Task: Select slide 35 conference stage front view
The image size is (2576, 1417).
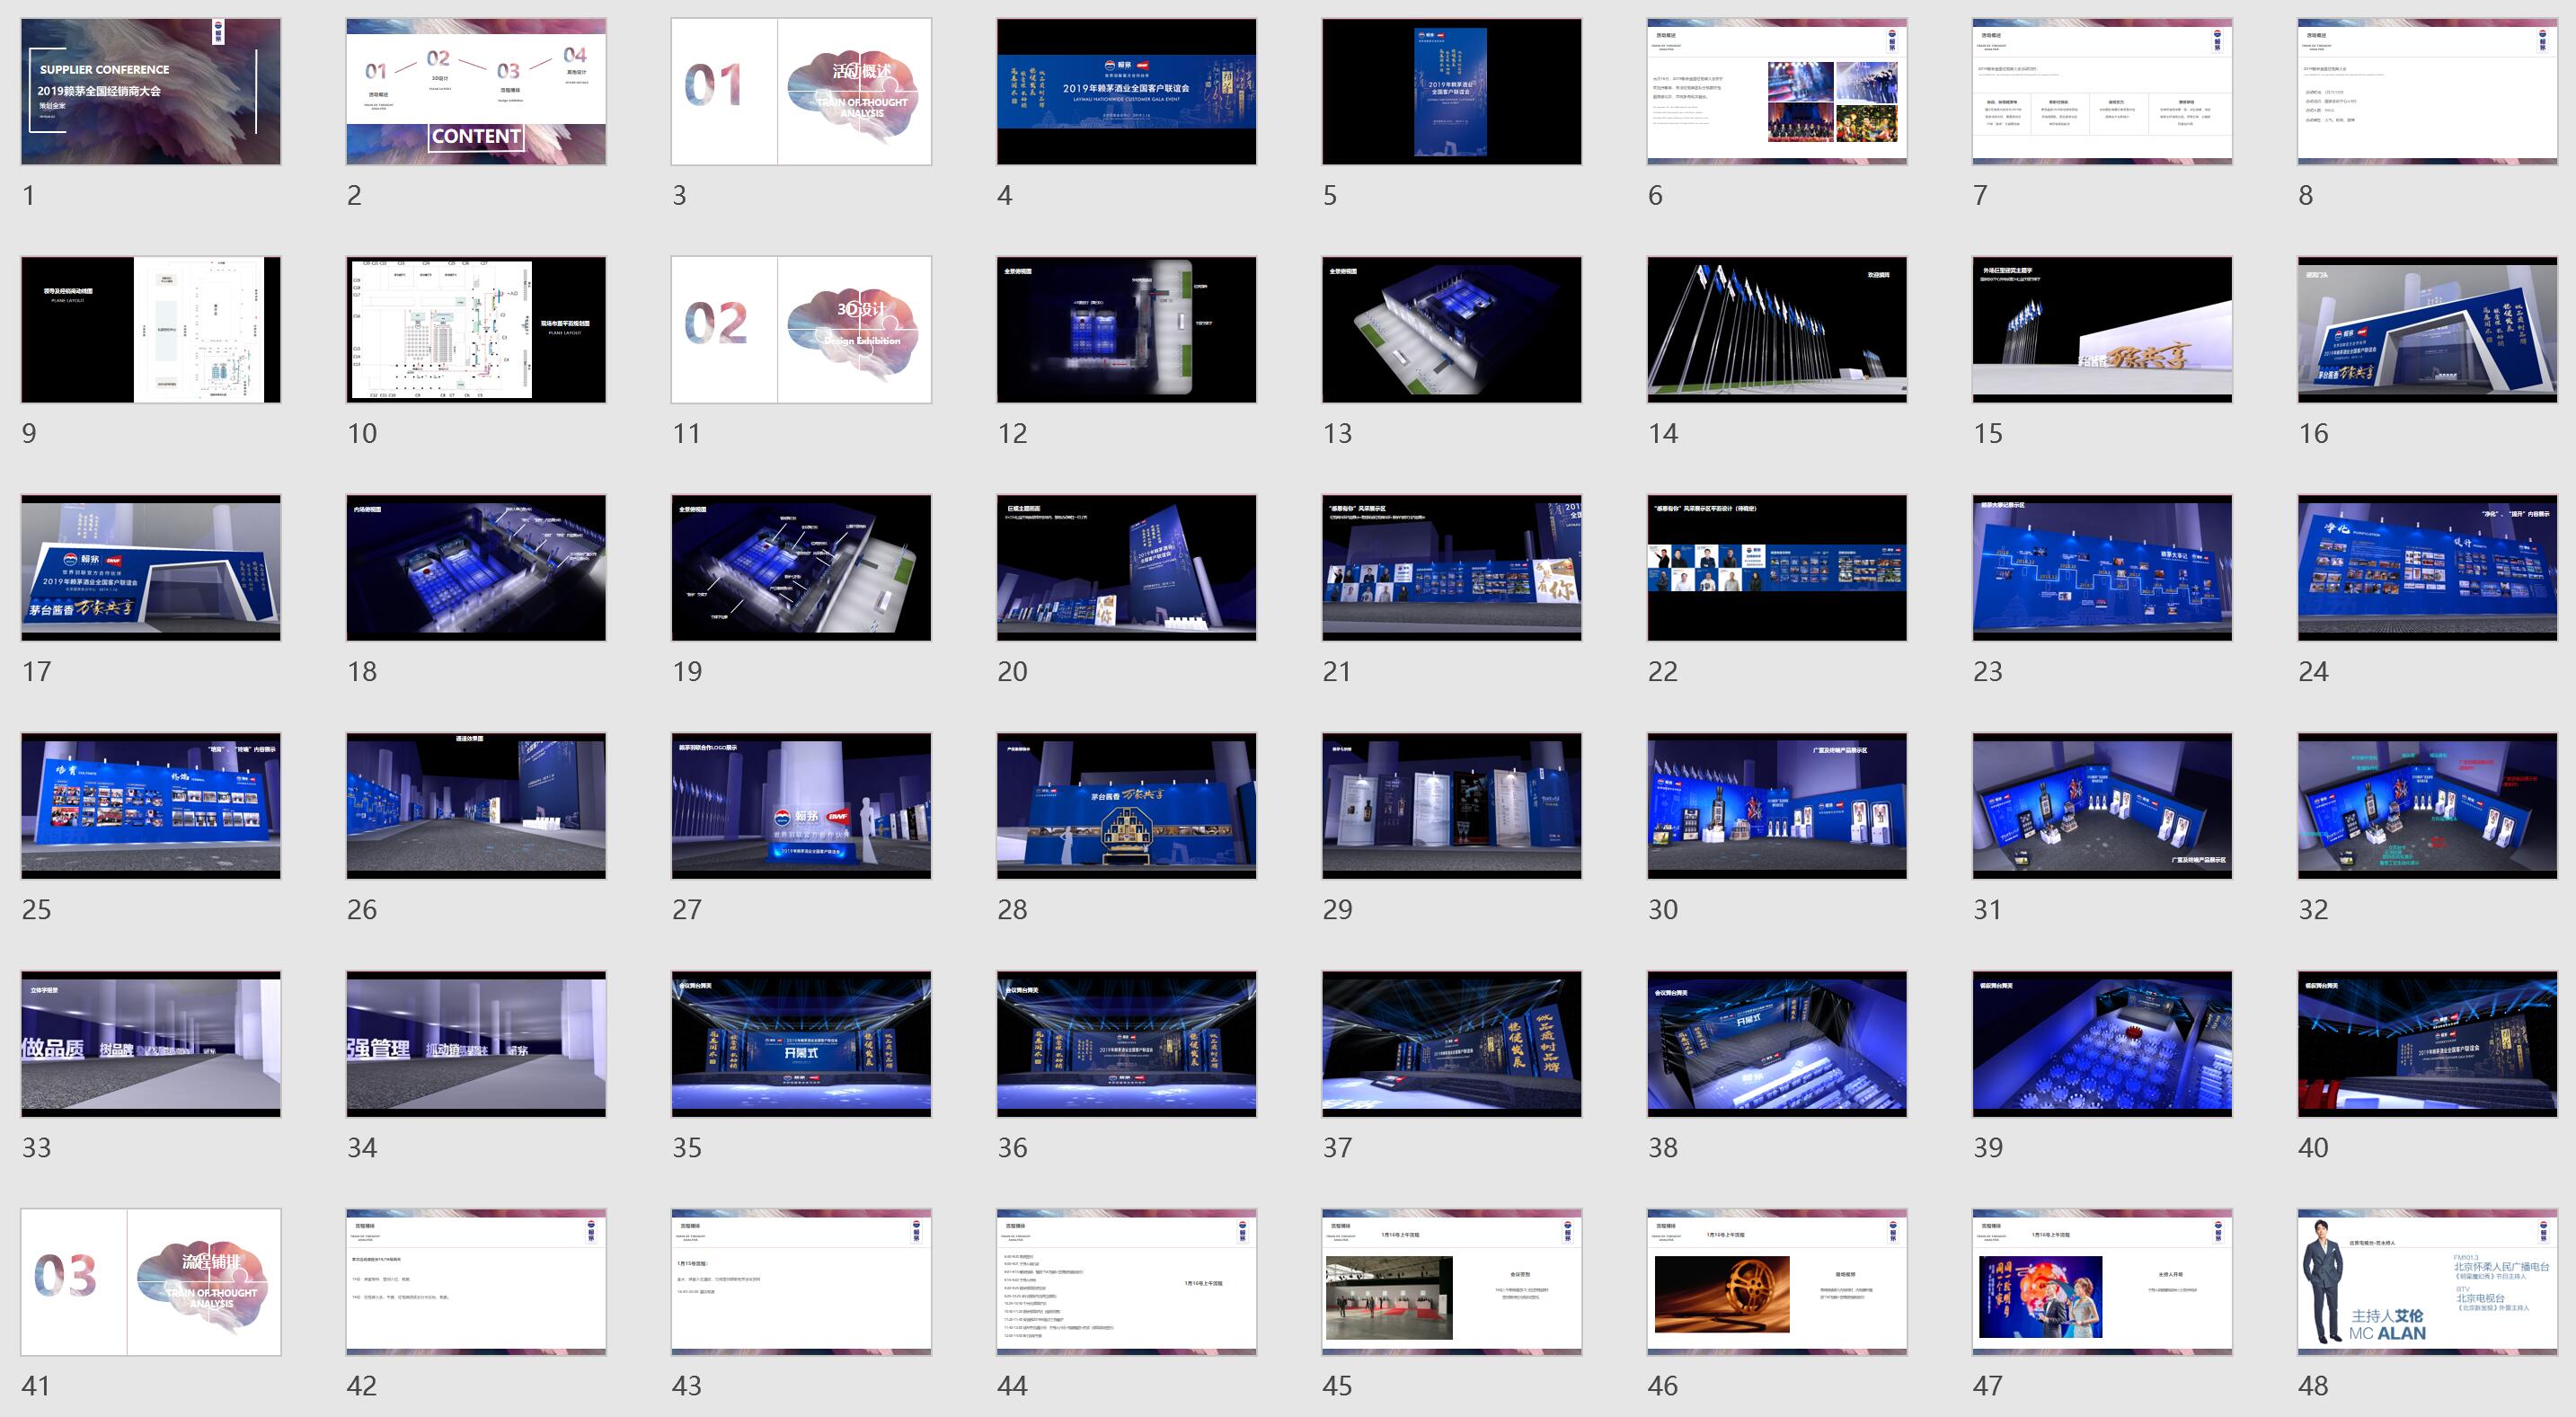Action: (801, 1043)
